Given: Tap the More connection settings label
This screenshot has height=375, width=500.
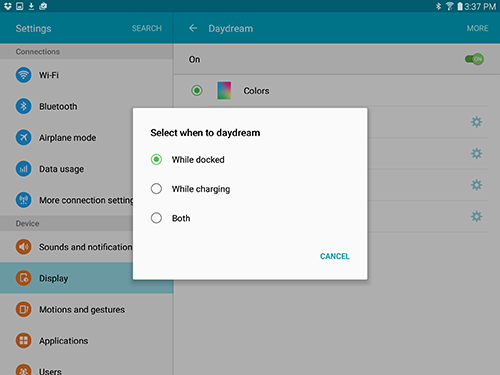Looking at the screenshot, I should [86, 200].
